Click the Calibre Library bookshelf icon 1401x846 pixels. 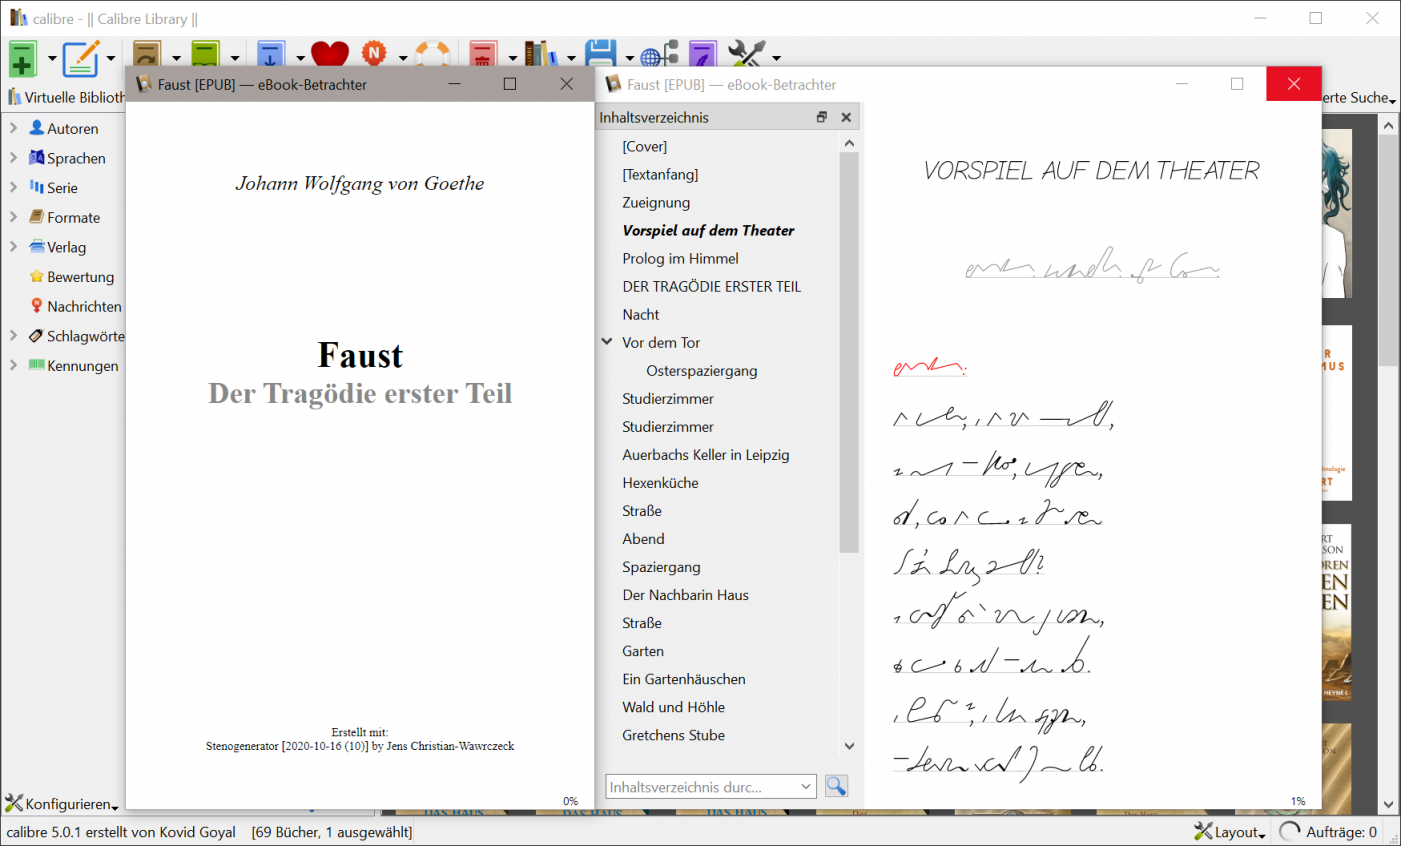tap(541, 54)
